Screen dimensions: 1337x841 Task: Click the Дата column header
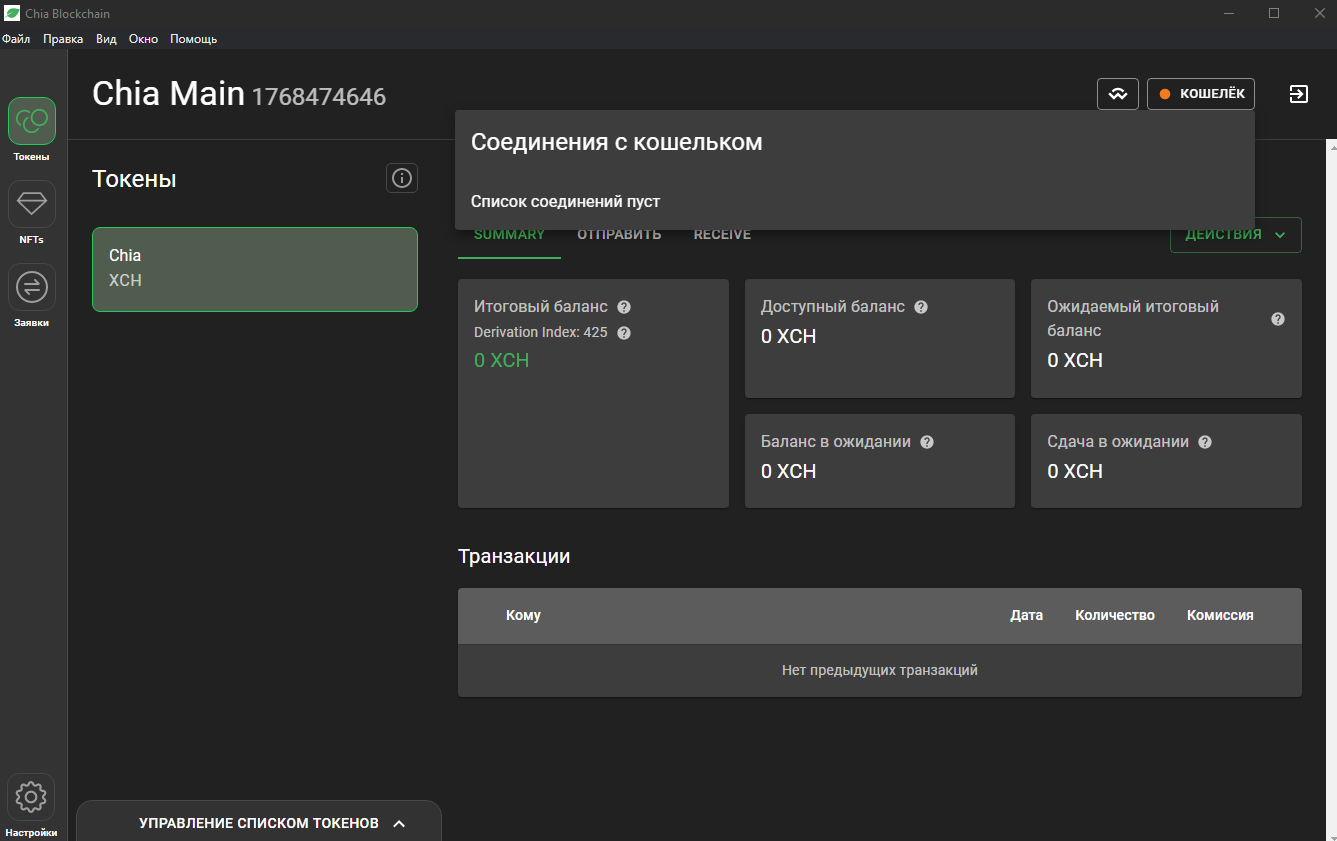pyautogui.click(x=1026, y=615)
